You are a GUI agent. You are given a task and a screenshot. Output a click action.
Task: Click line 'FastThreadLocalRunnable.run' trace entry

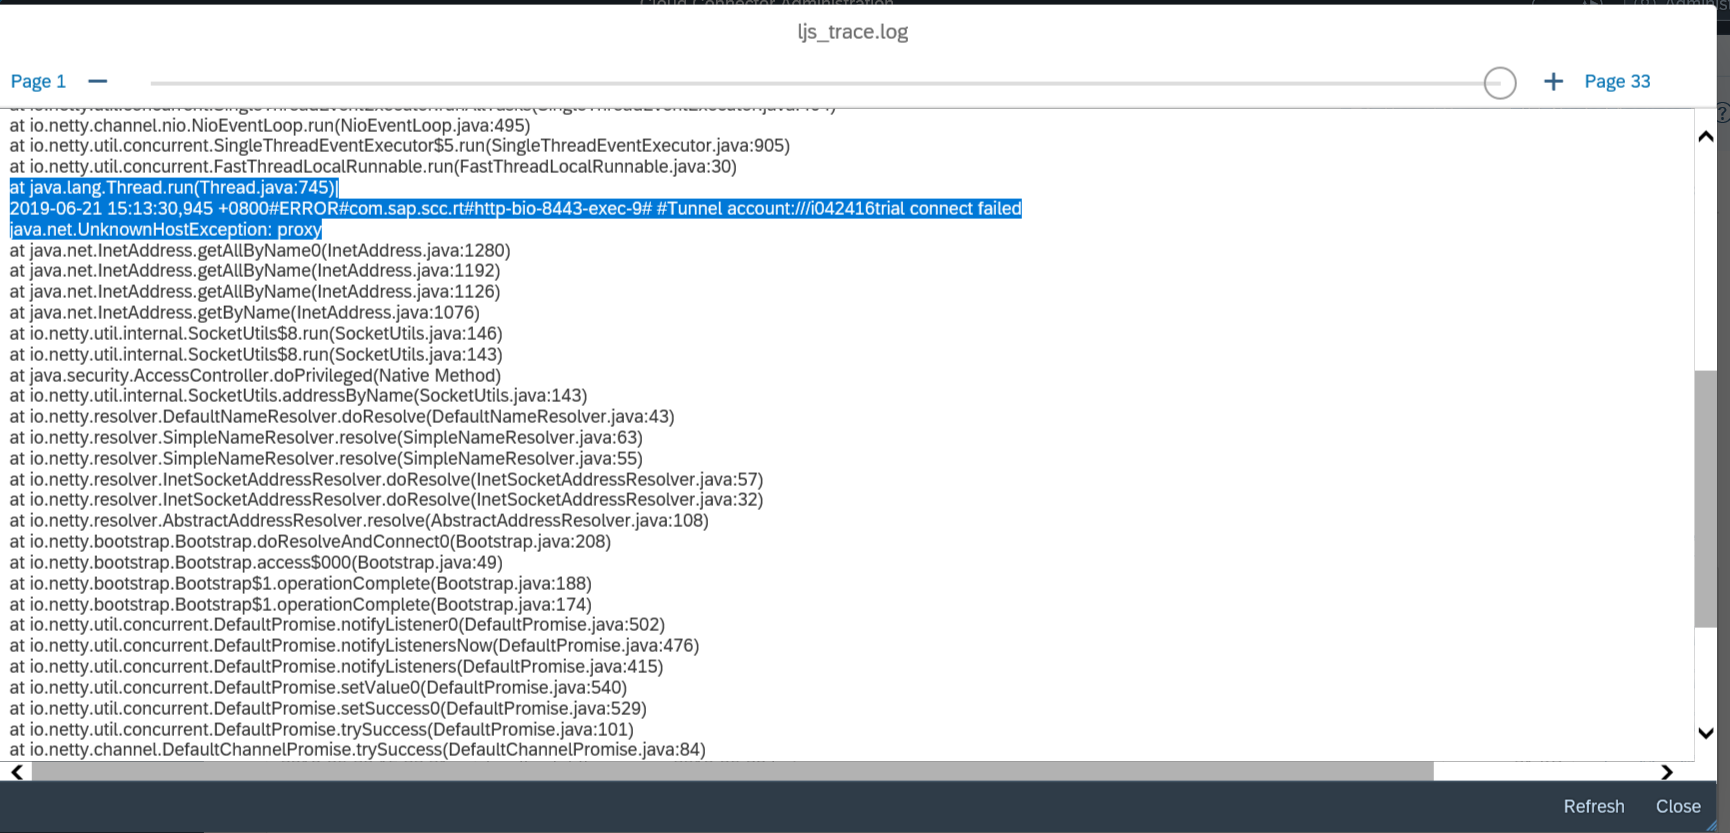[x=373, y=167]
